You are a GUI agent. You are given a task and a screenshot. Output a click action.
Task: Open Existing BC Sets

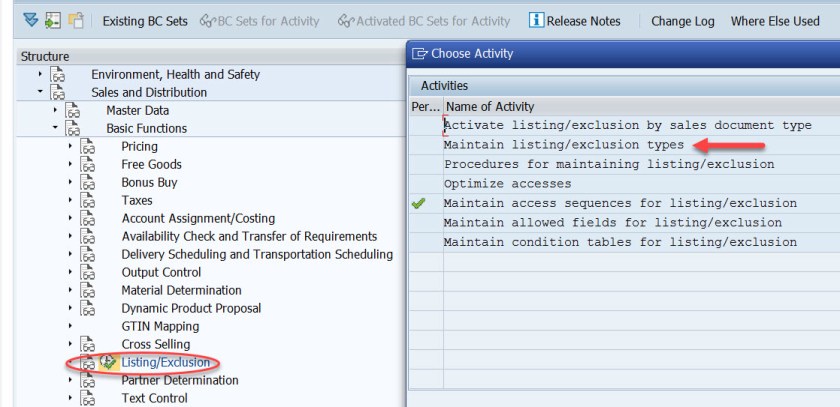(x=144, y=21)
